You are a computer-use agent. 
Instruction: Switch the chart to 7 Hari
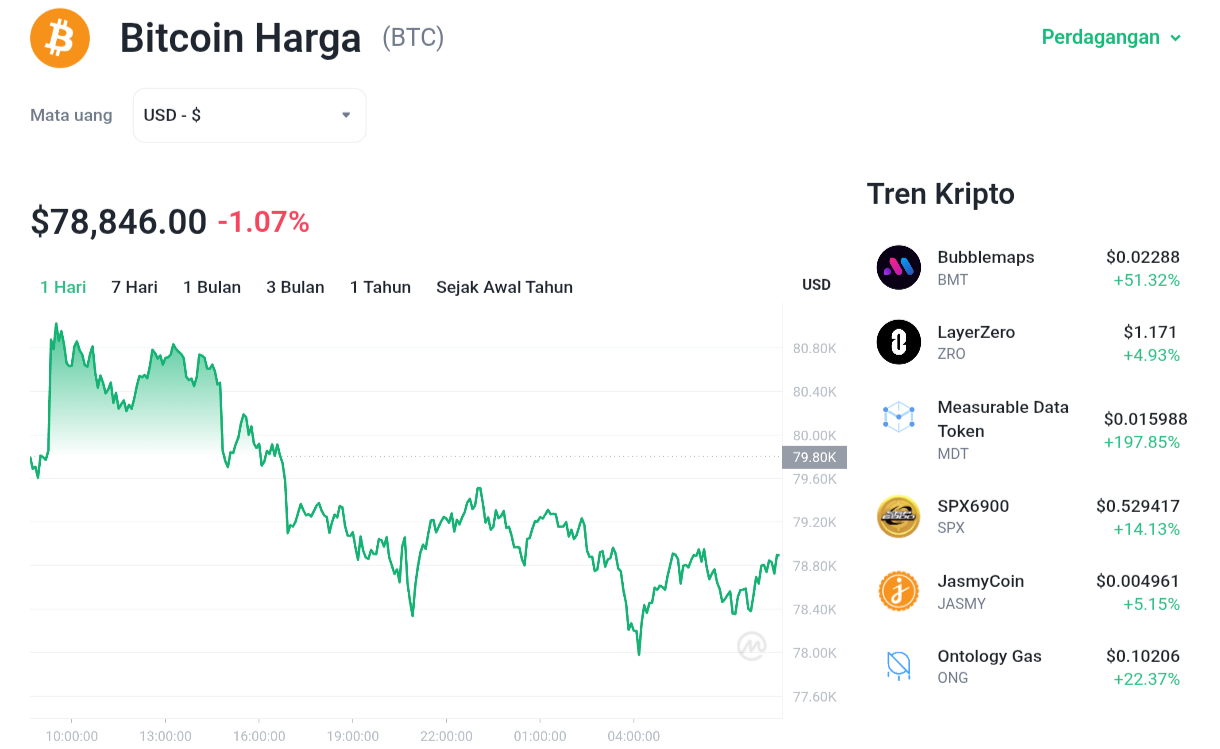[135, 287]
